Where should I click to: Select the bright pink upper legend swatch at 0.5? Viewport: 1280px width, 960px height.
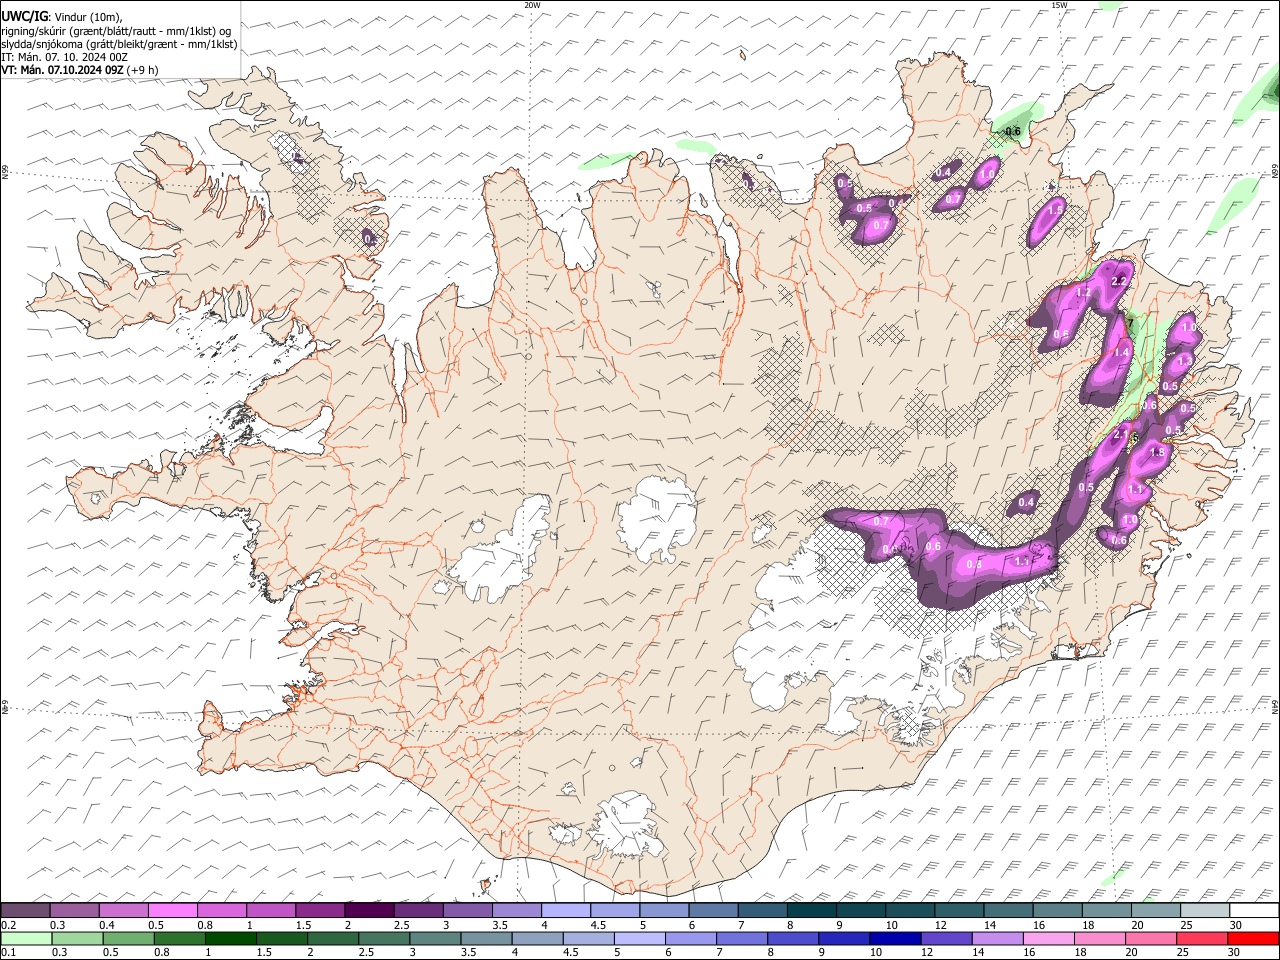pyautogui.click(x=172, y=910)
